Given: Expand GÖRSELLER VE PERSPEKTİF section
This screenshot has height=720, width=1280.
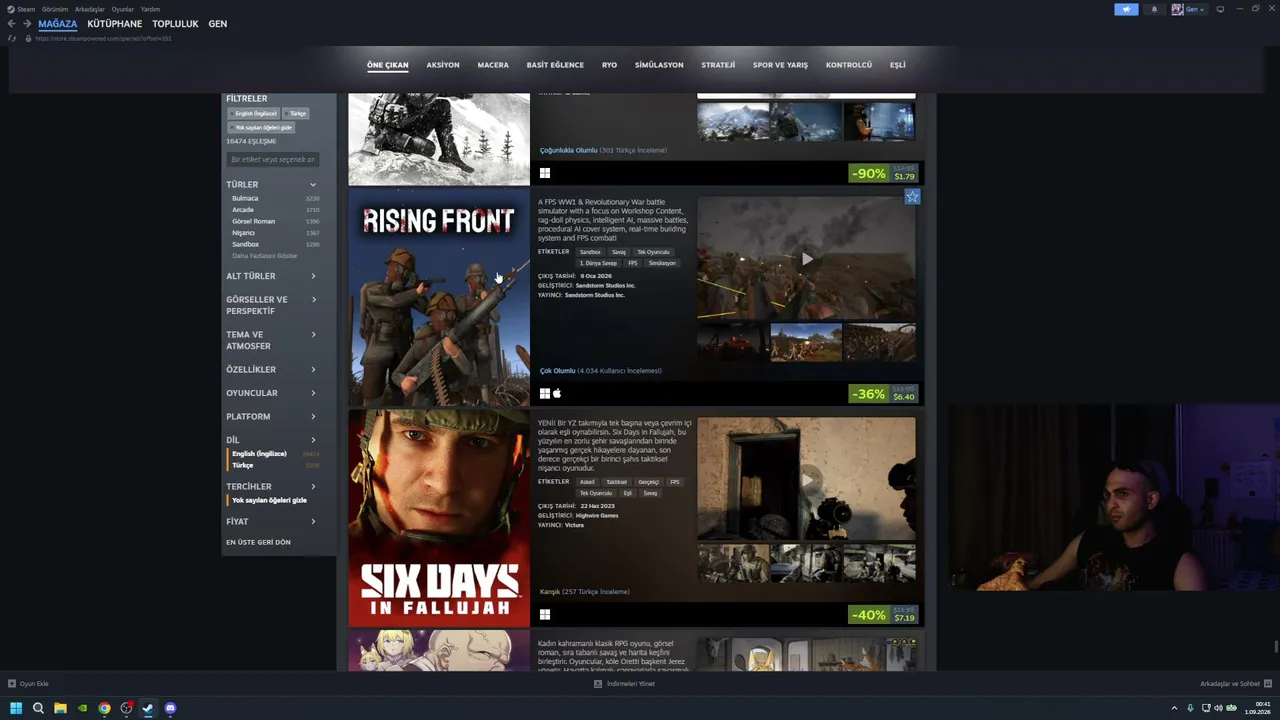Looking at the screenshot, I should pyautogui.click(x=271, y=305).
